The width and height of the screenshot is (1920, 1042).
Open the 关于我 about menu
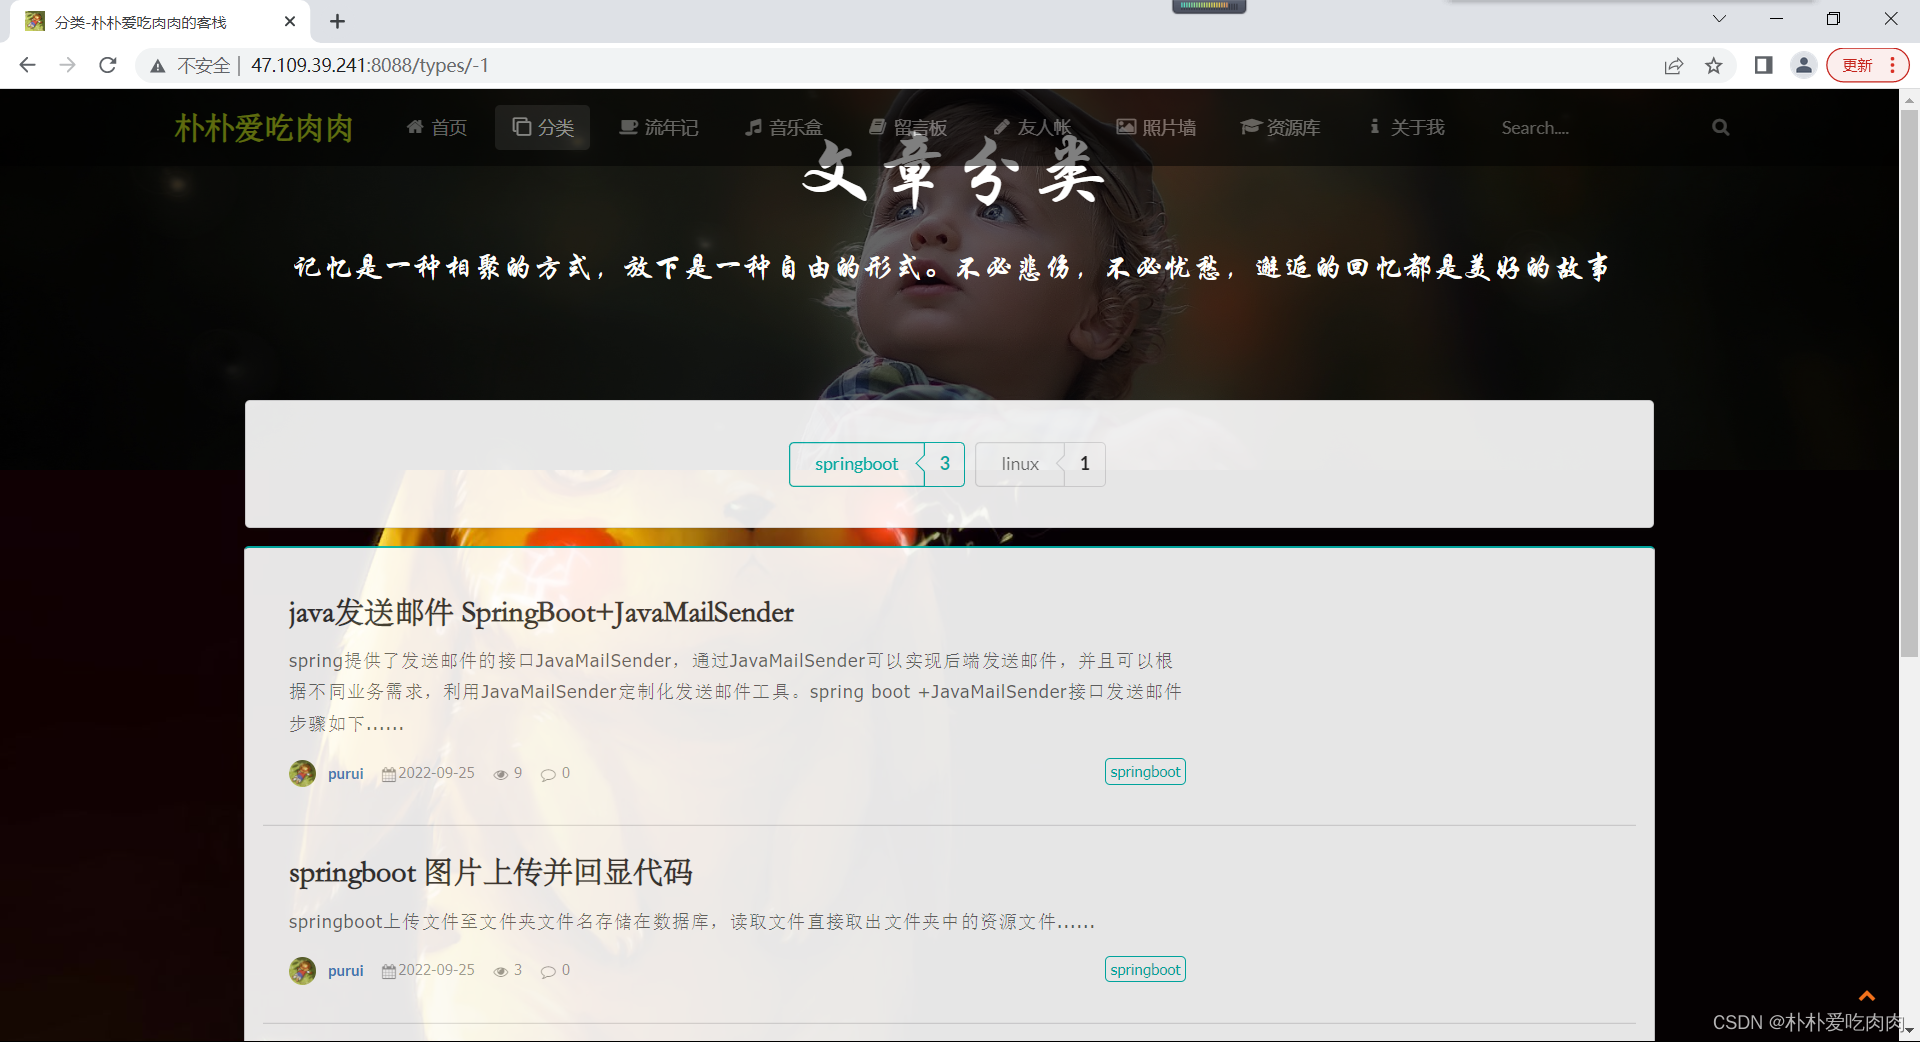click(1407, 127)
